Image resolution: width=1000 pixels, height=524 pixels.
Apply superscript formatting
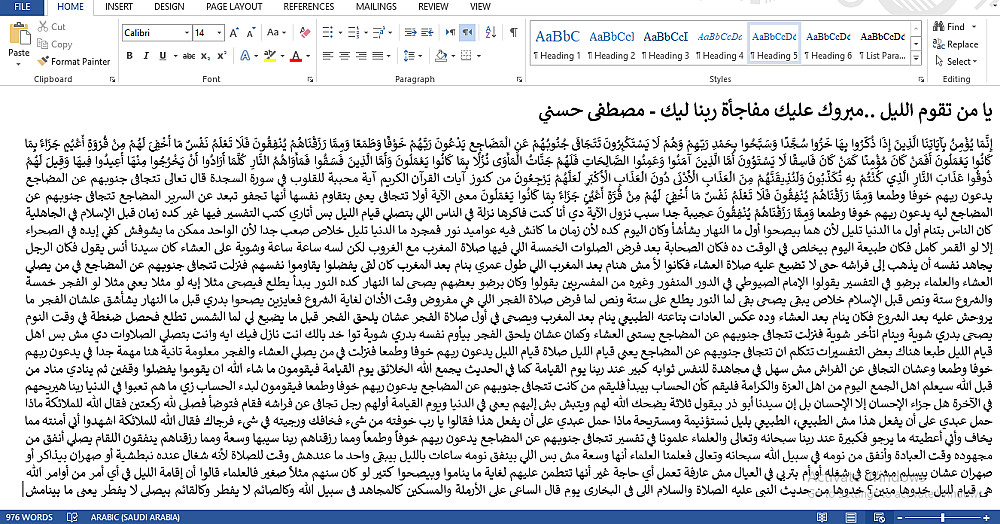(x=221, y=56)
